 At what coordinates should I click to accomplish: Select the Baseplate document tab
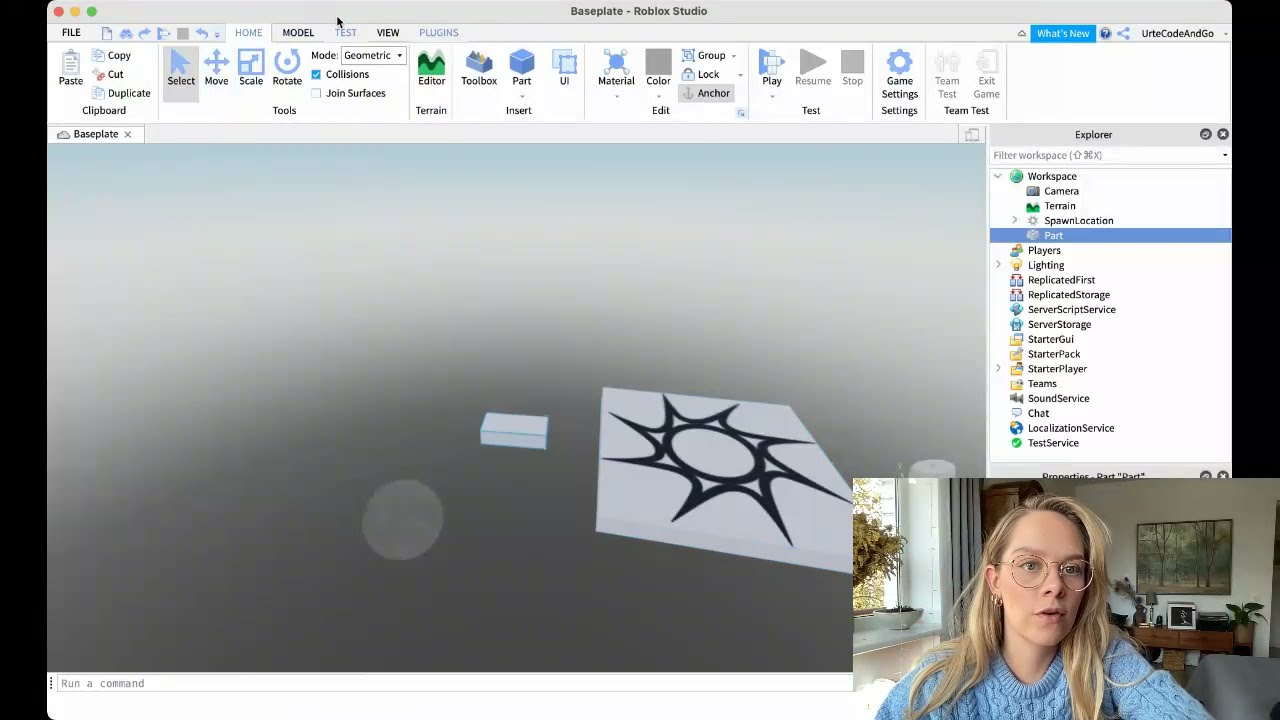(95, 134)
